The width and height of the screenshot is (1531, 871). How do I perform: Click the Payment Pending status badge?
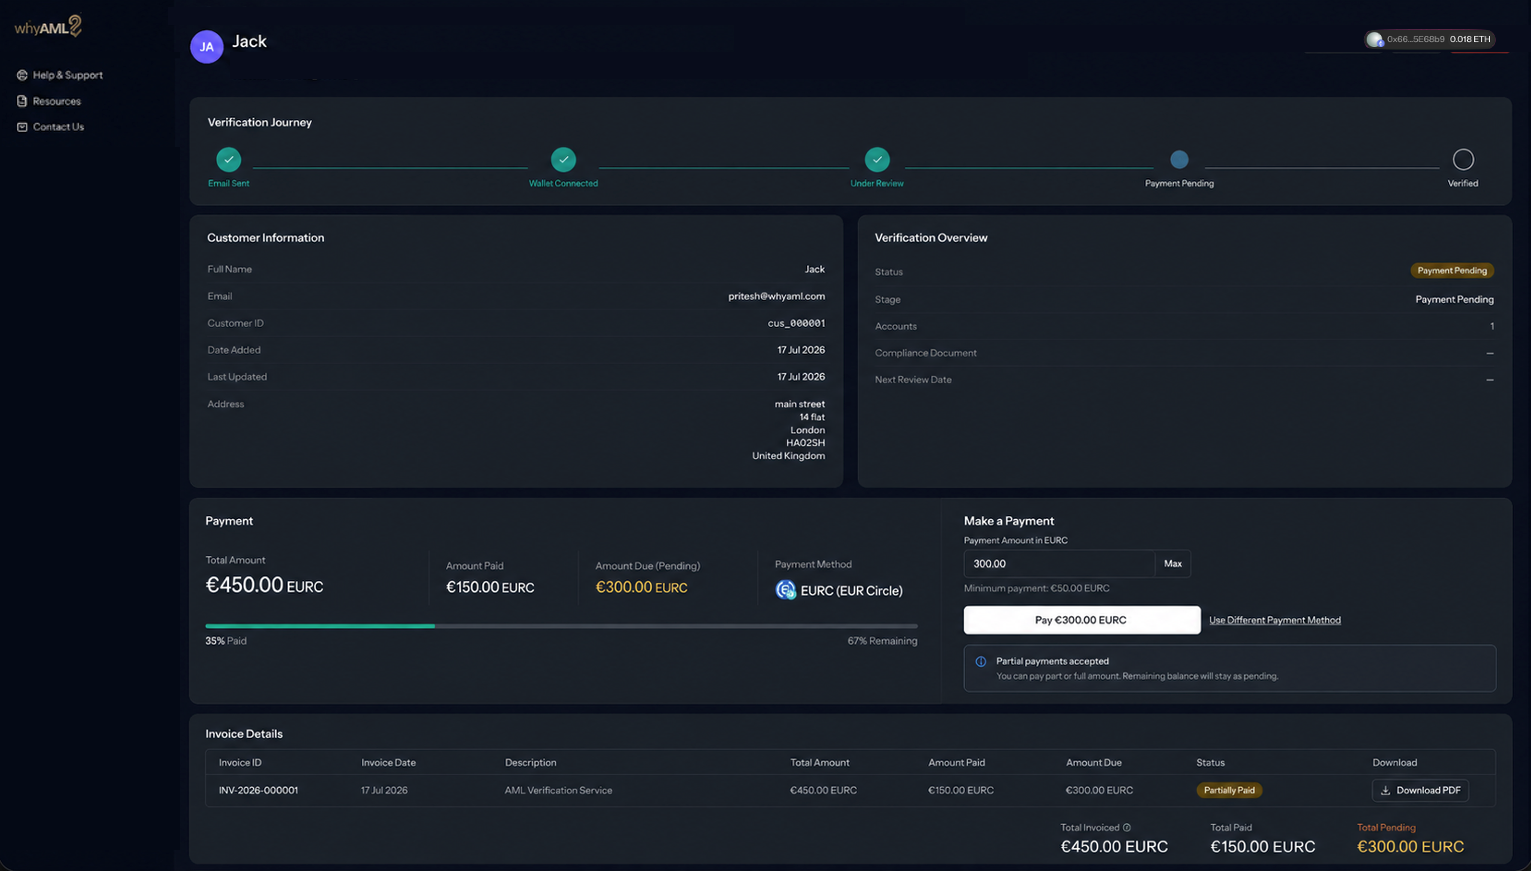1452,271
